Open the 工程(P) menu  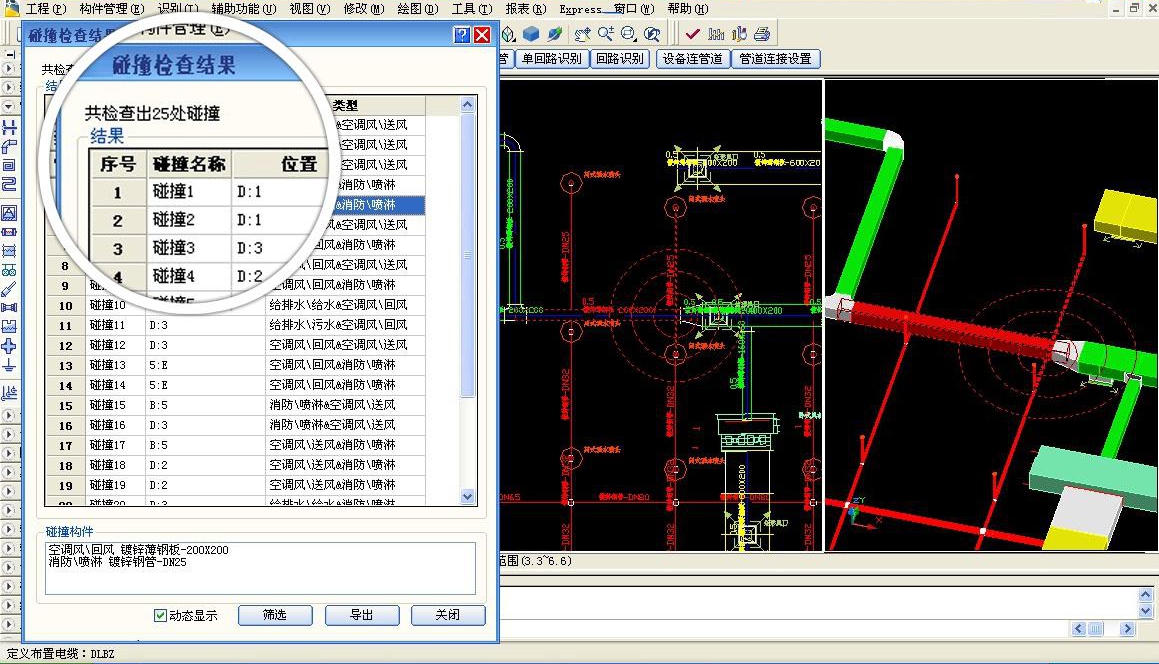(x=46, y=9)
